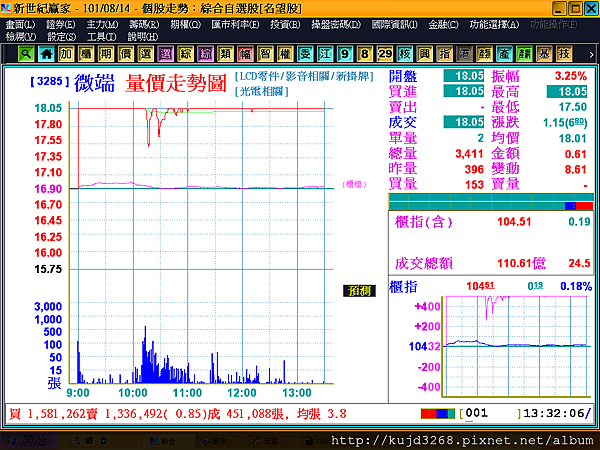Click the buy/sell ratio bar under 買量
The width and height of the screenshot is (600, 450).
(x=491, y=202)
